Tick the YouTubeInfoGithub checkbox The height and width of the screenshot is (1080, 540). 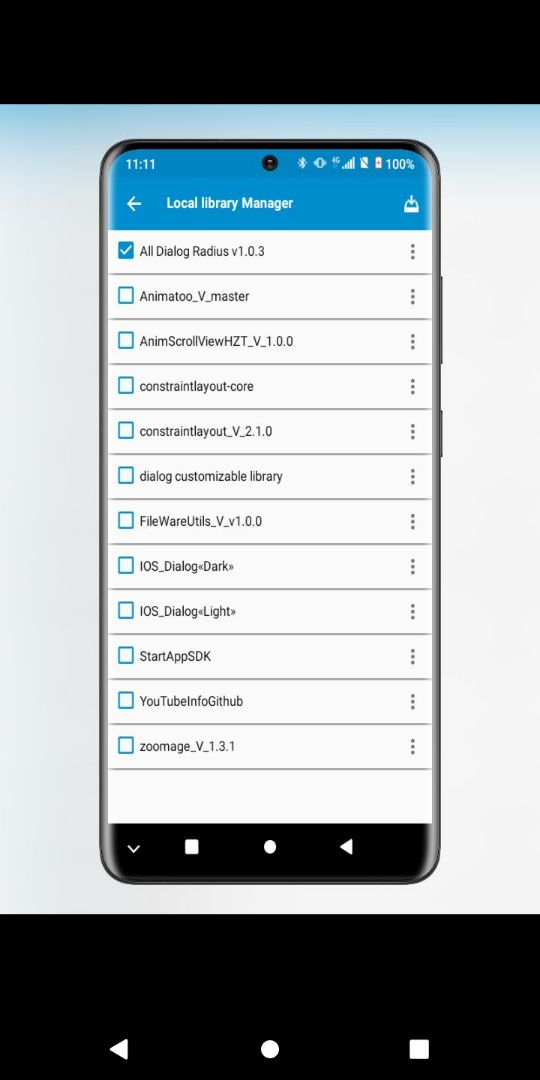(x=125, y=700)
